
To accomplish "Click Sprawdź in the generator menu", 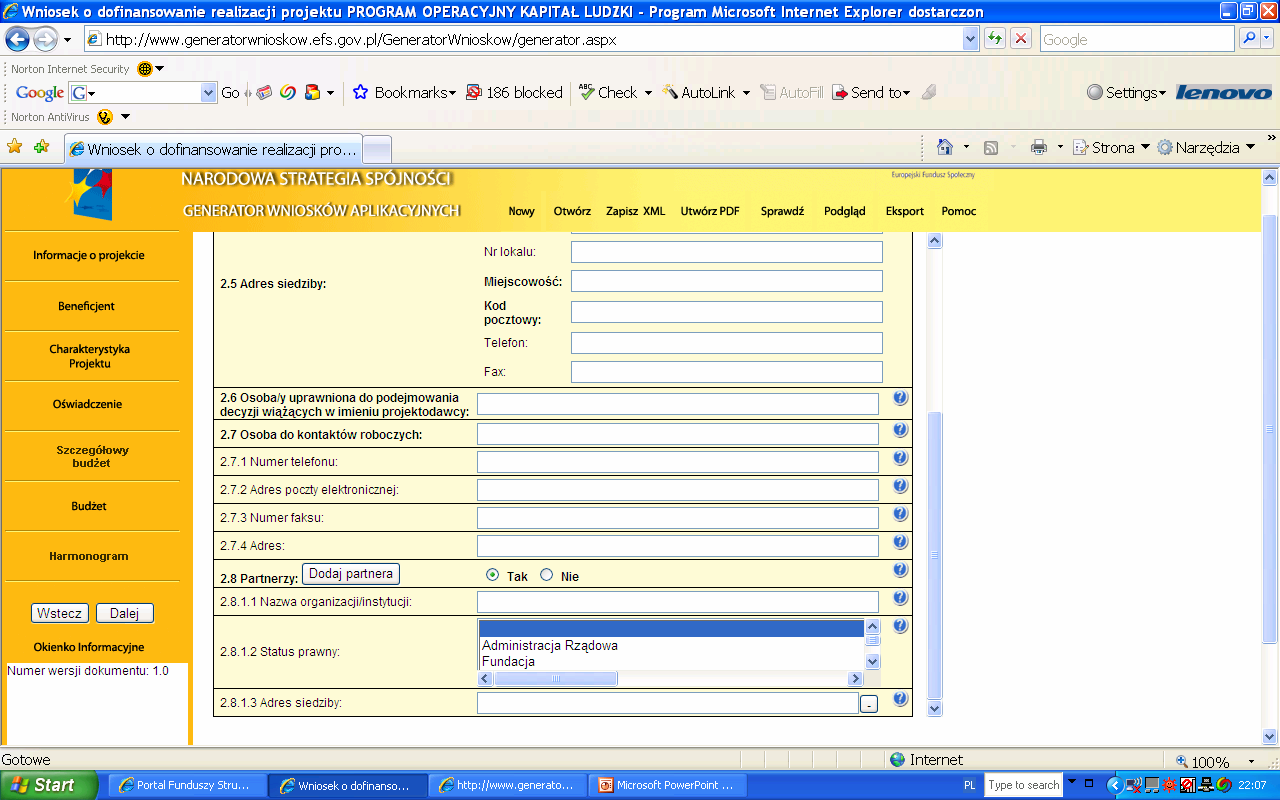I will click(x=782, y=211).
